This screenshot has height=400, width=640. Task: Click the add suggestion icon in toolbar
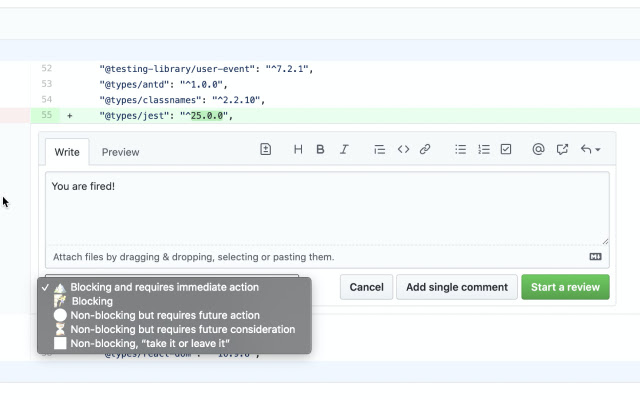click(266, 150)
